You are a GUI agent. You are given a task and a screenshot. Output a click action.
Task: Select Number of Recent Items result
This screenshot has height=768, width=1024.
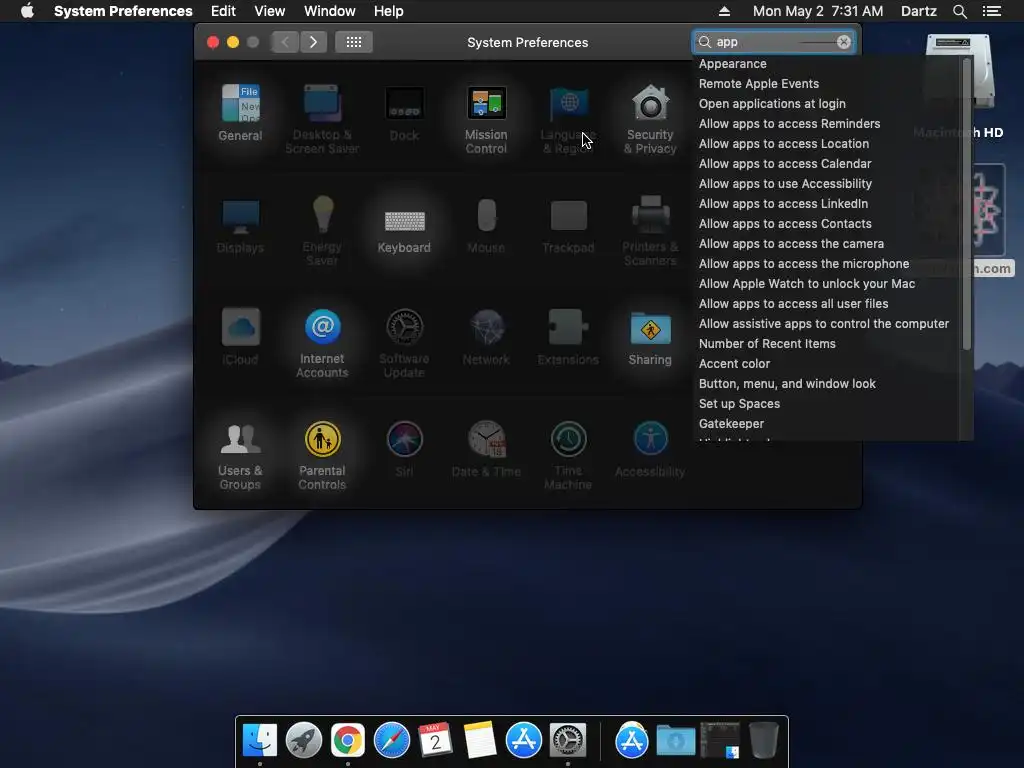[767, 344]
